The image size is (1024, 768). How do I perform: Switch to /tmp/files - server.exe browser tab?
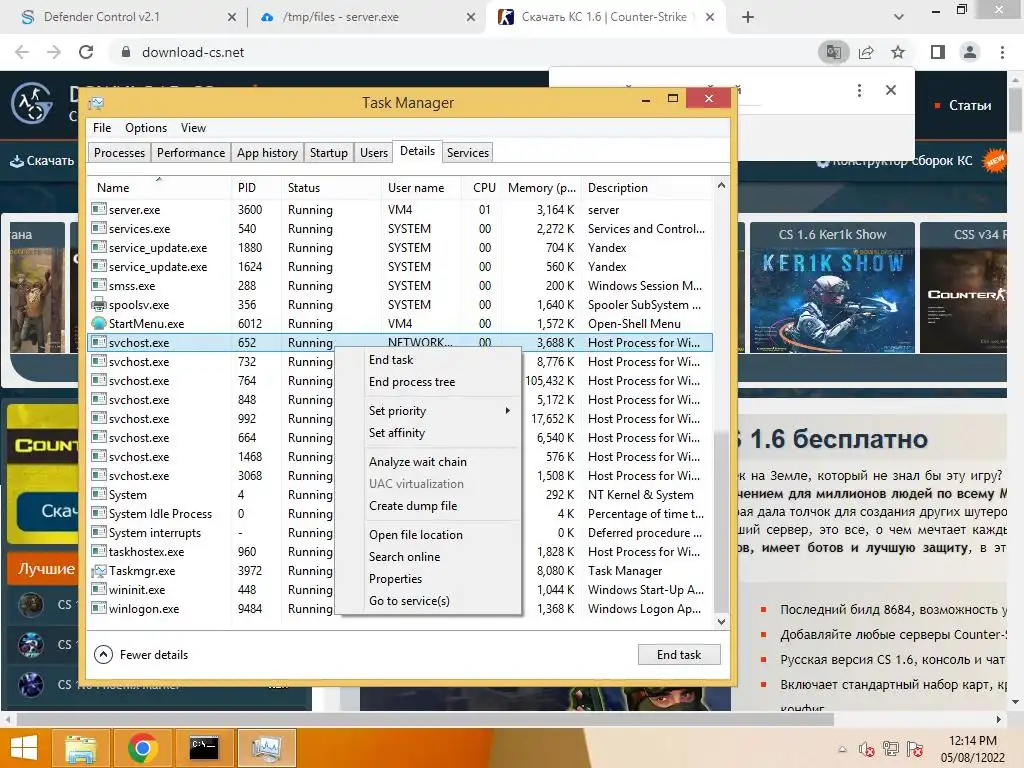pyautogui.click(x=366, y=17)
